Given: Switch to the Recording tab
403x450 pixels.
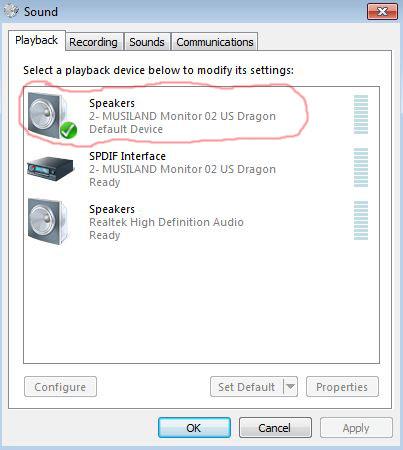Looking at the screenshot, I should (x=93, y=42).
